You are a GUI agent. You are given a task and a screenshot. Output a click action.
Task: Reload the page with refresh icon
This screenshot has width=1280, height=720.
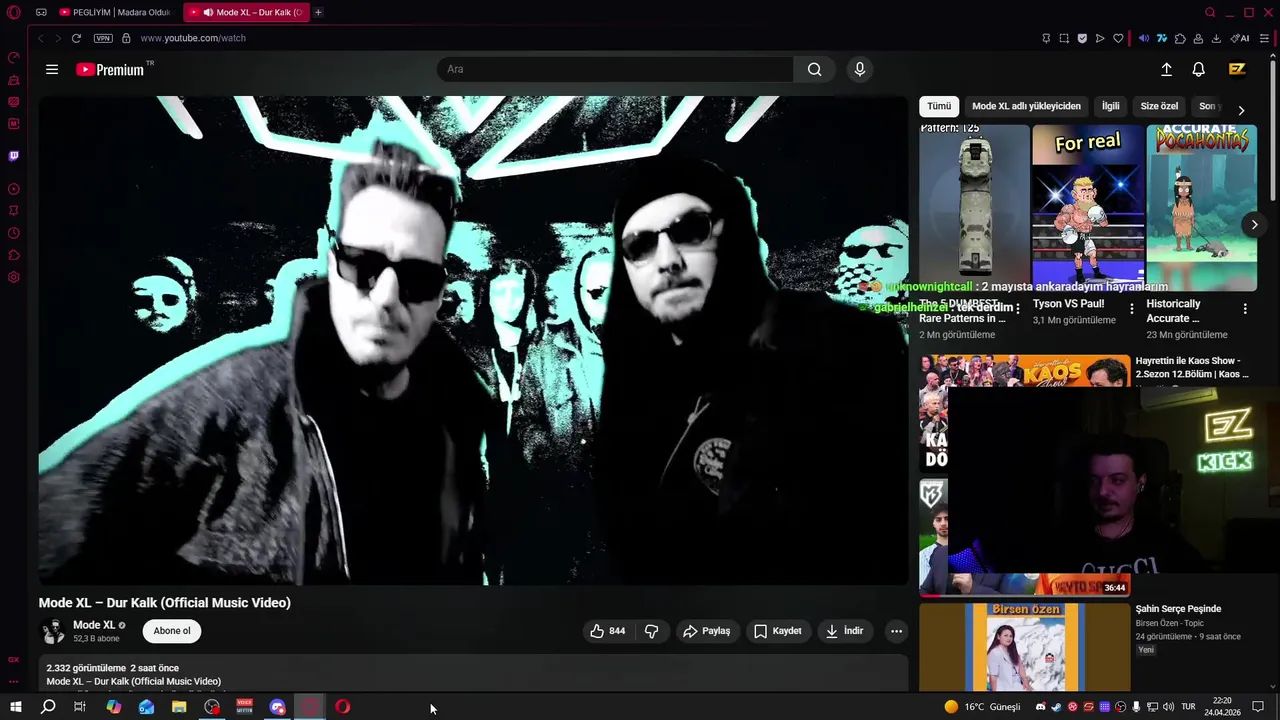pos(76,38)
